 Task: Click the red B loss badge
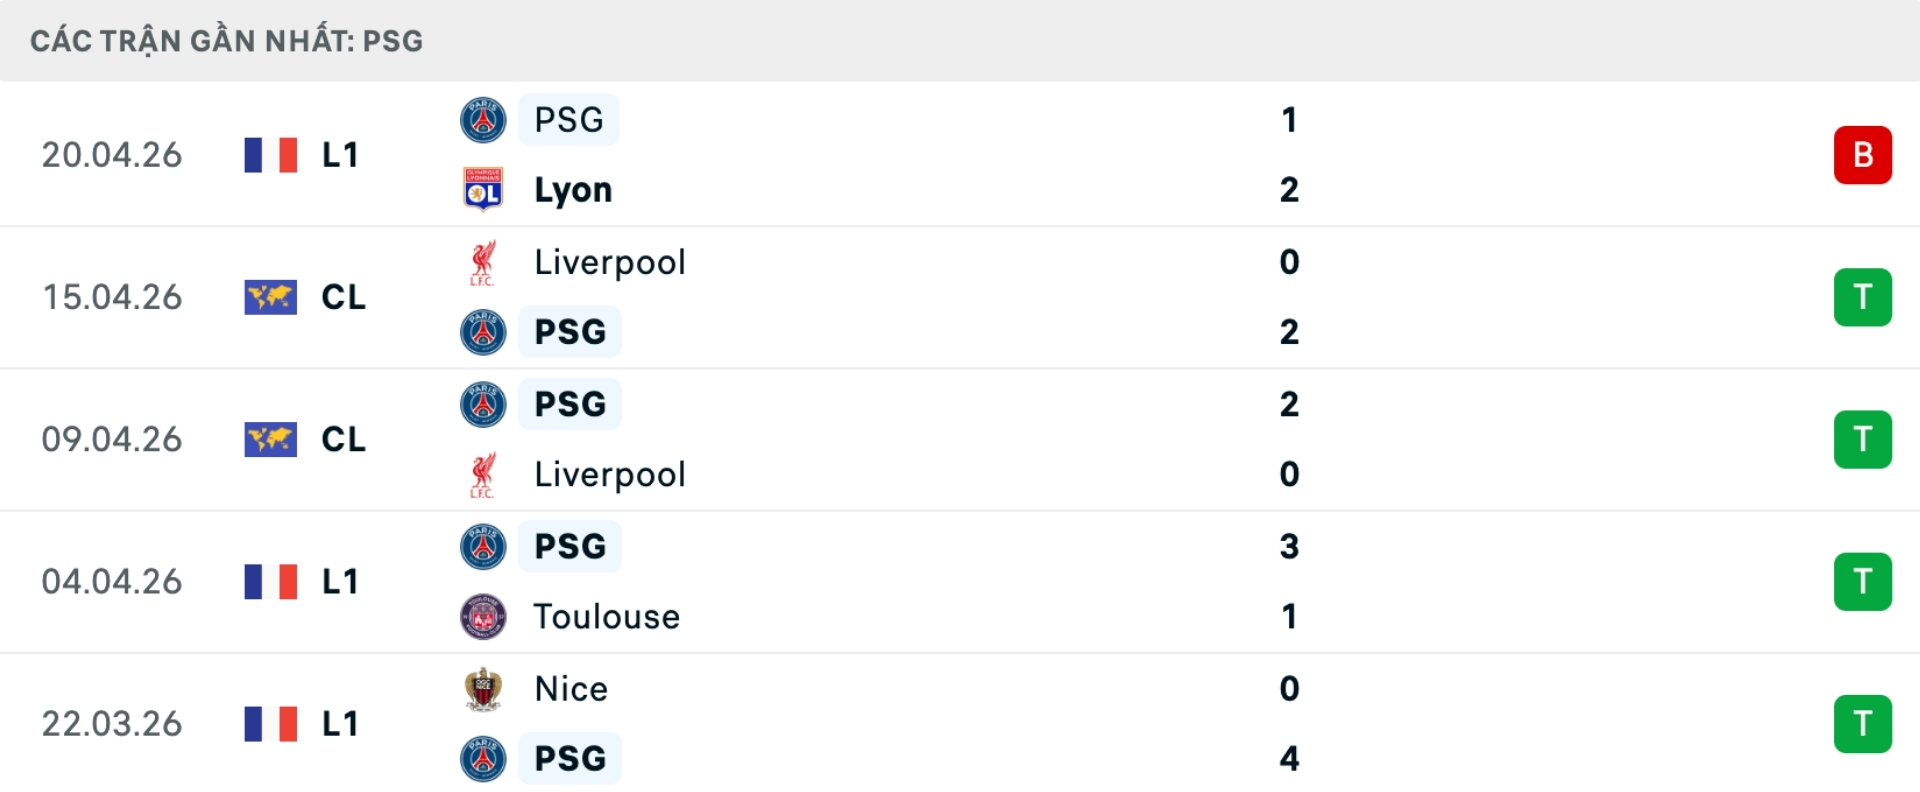pos(1862,155)
